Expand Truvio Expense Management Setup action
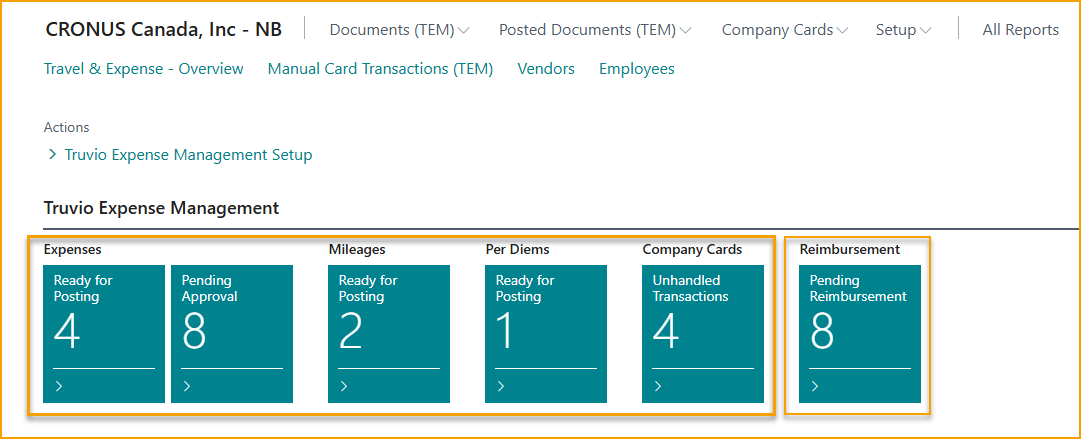Viewport: 1081px width, 439px height. 188,155
